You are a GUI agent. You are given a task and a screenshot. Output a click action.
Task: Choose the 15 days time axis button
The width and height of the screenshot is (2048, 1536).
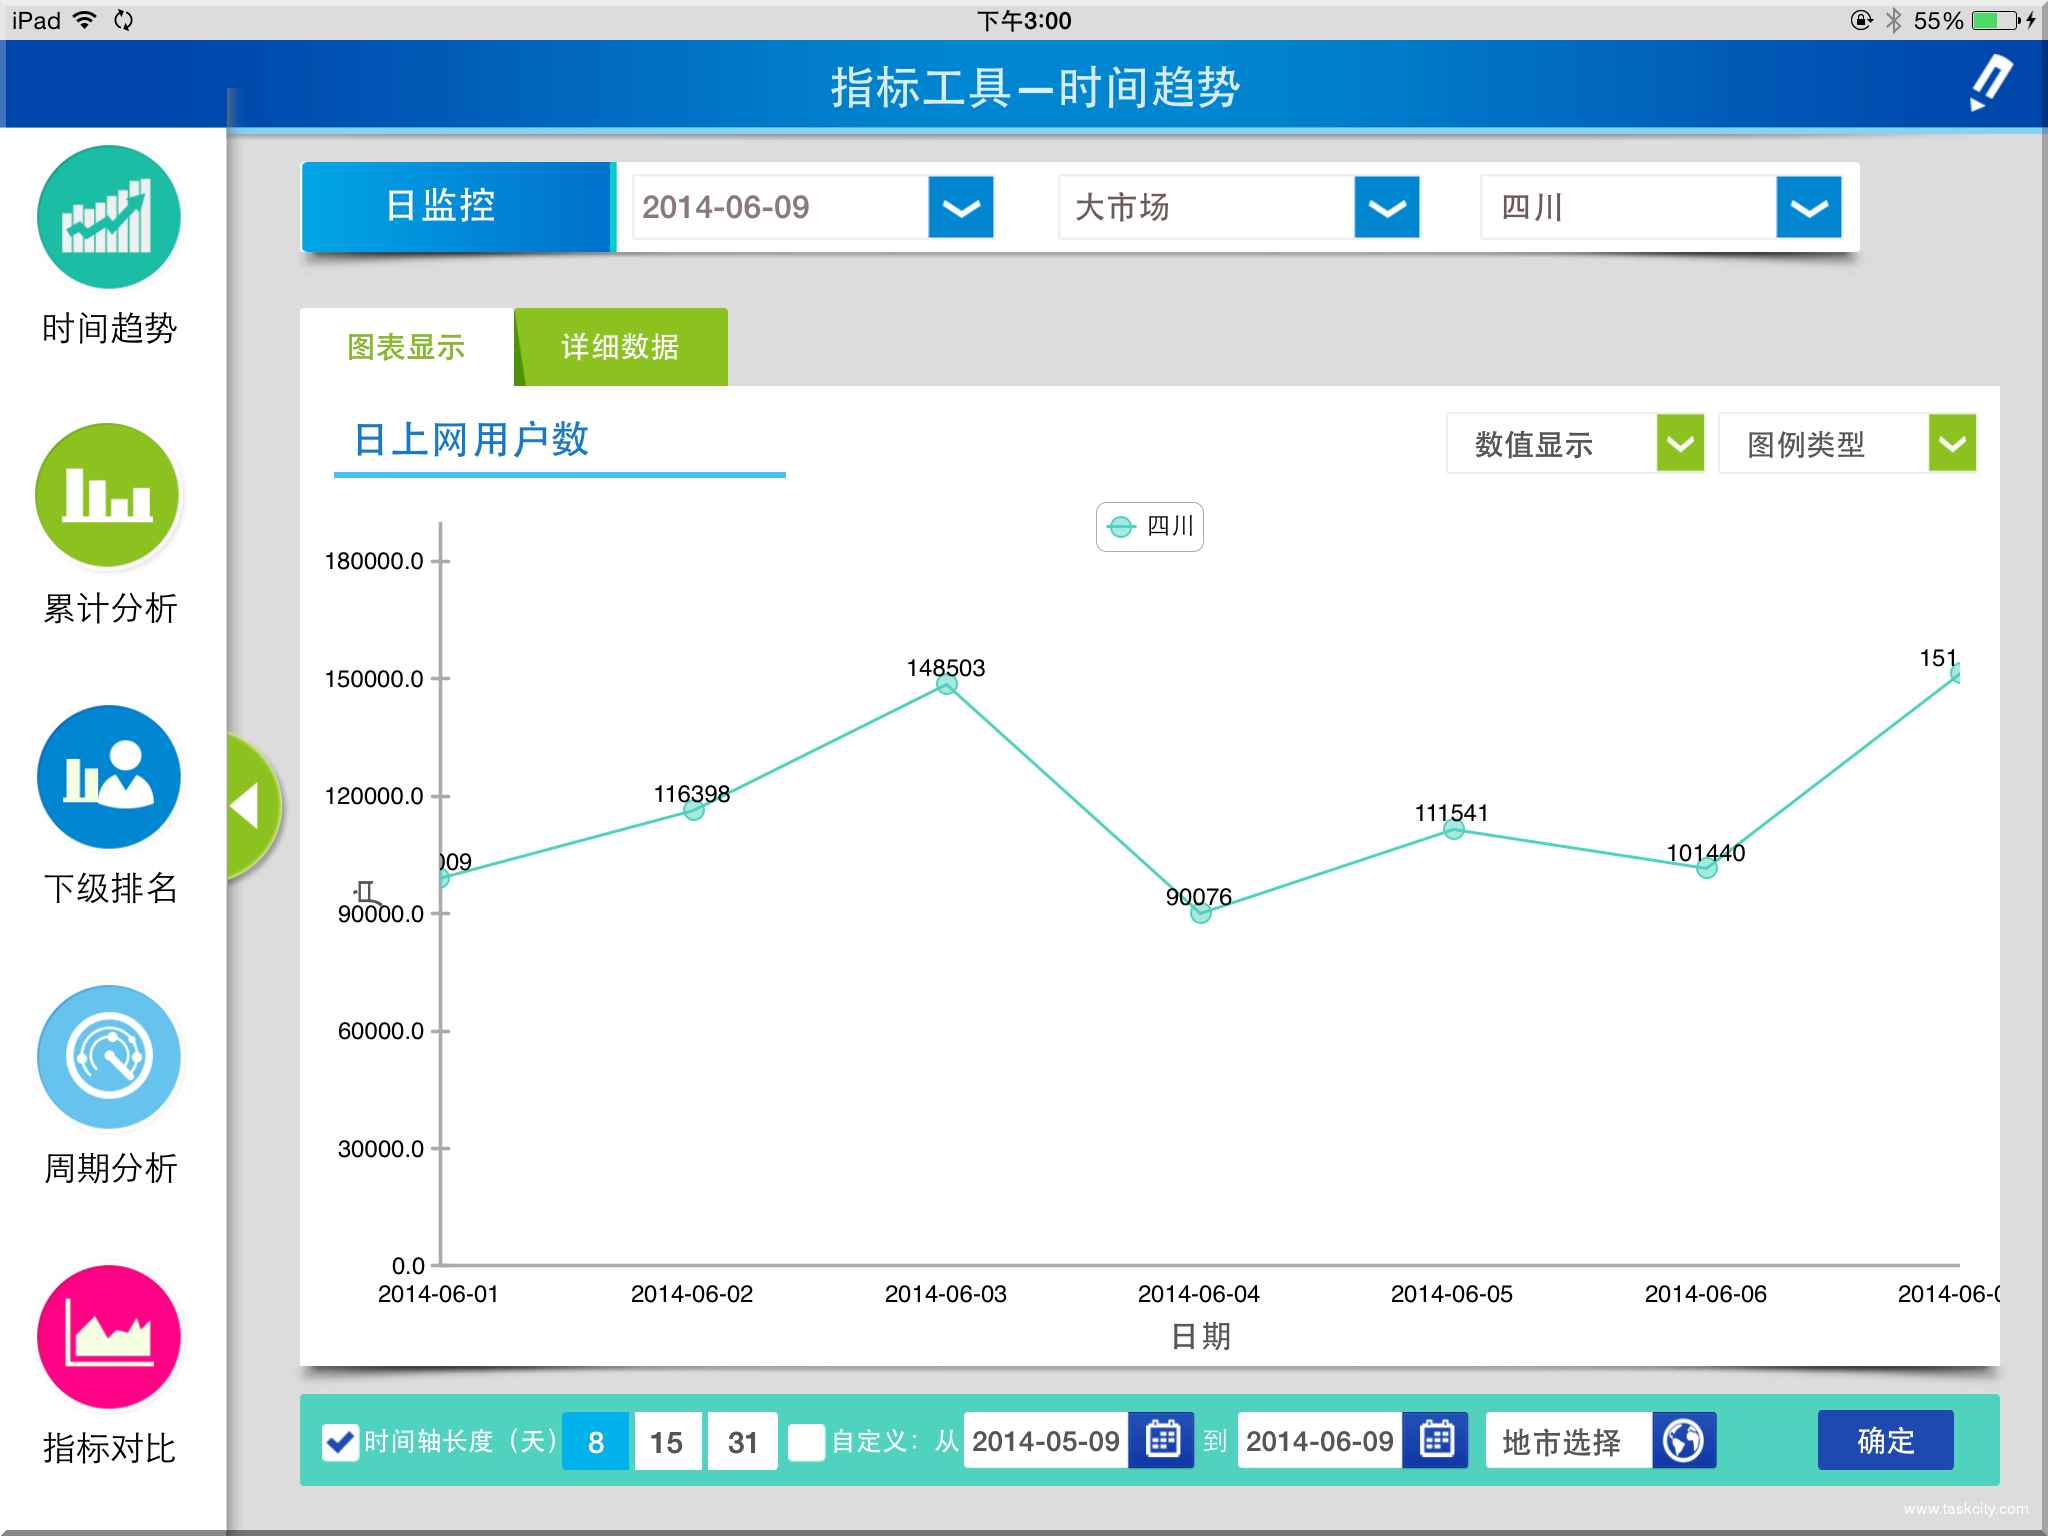coord(666,1441)
